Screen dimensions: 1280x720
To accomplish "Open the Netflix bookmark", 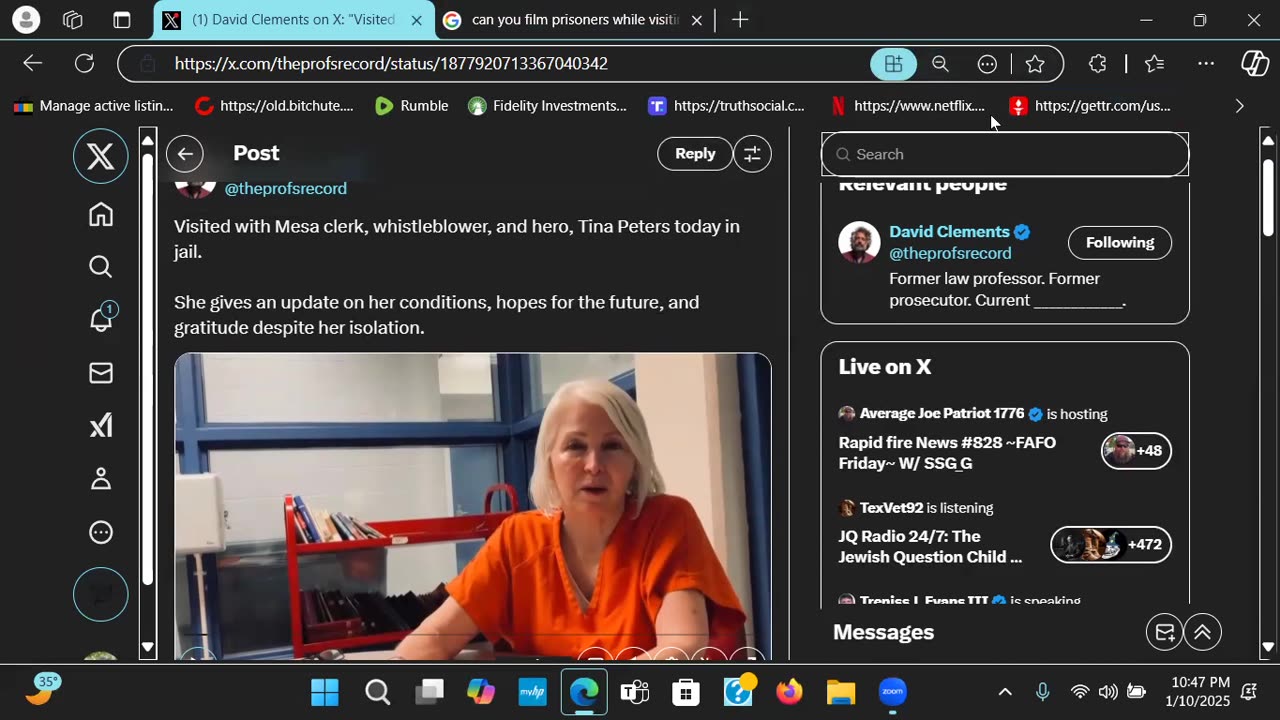I will [x=907, y=106].
